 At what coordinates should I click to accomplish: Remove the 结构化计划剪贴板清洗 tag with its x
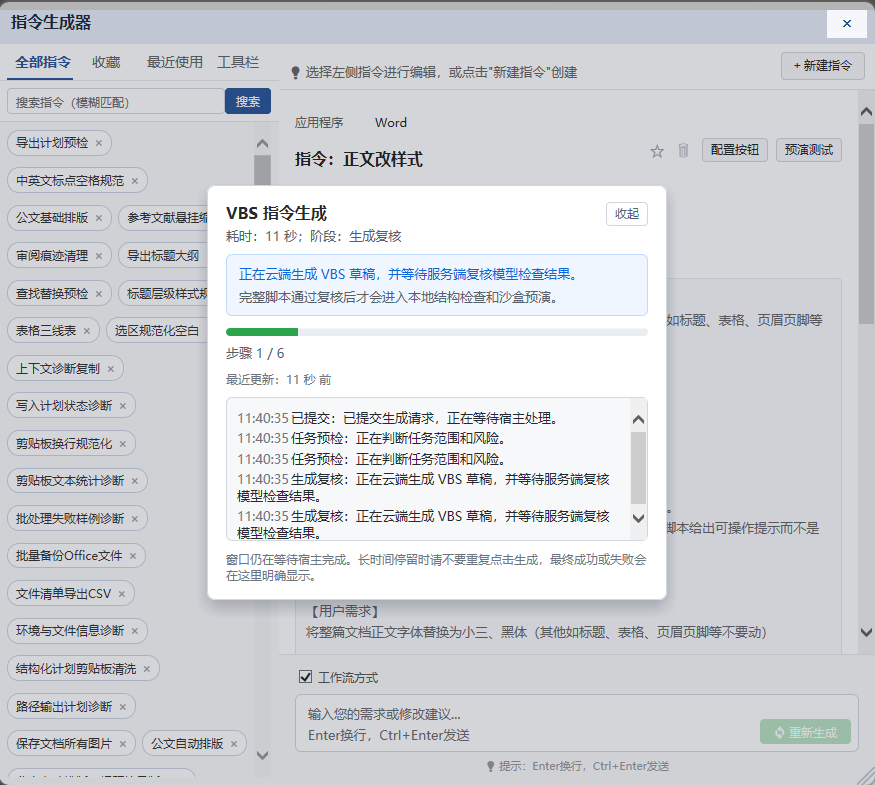(x=147, y=669)
